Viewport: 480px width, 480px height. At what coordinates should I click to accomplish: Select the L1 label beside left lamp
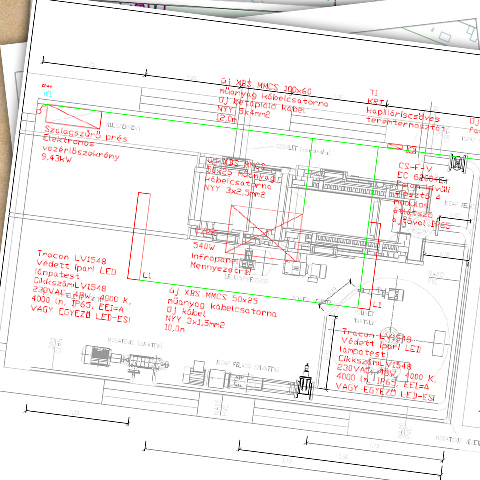[x=147, y=275]
